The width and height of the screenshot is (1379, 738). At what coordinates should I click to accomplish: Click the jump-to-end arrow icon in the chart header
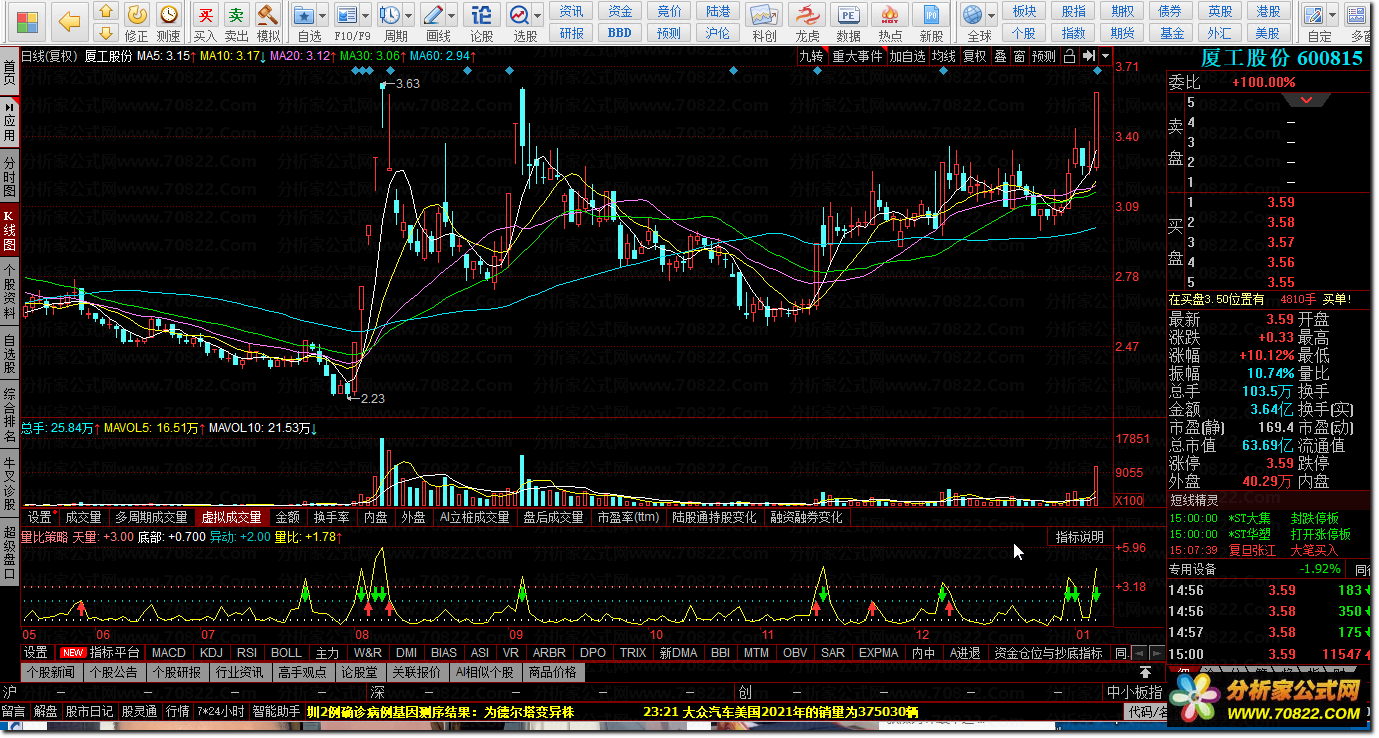[x=1090, y=56]
